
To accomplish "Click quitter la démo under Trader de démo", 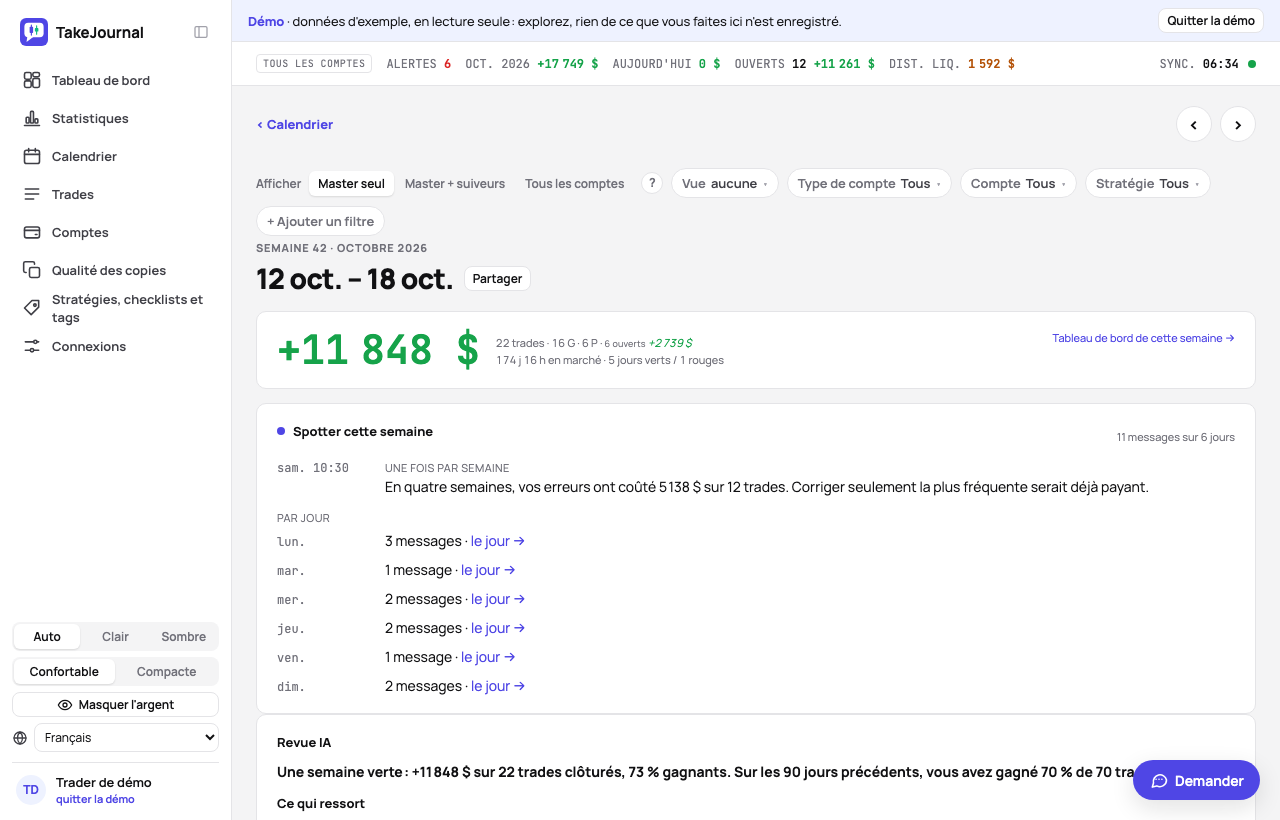I will [95, 800].
